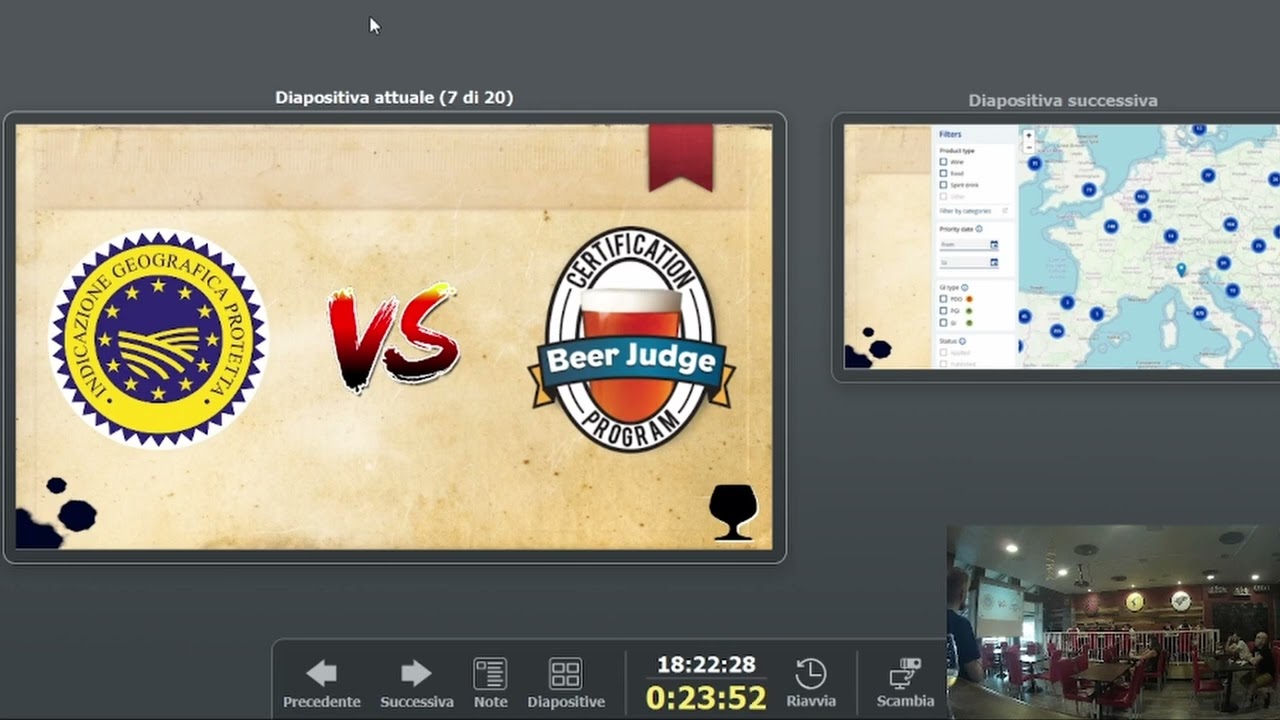Advance with the Successiva arrow button
This screenshot has width=1280, height=720.
416,684
